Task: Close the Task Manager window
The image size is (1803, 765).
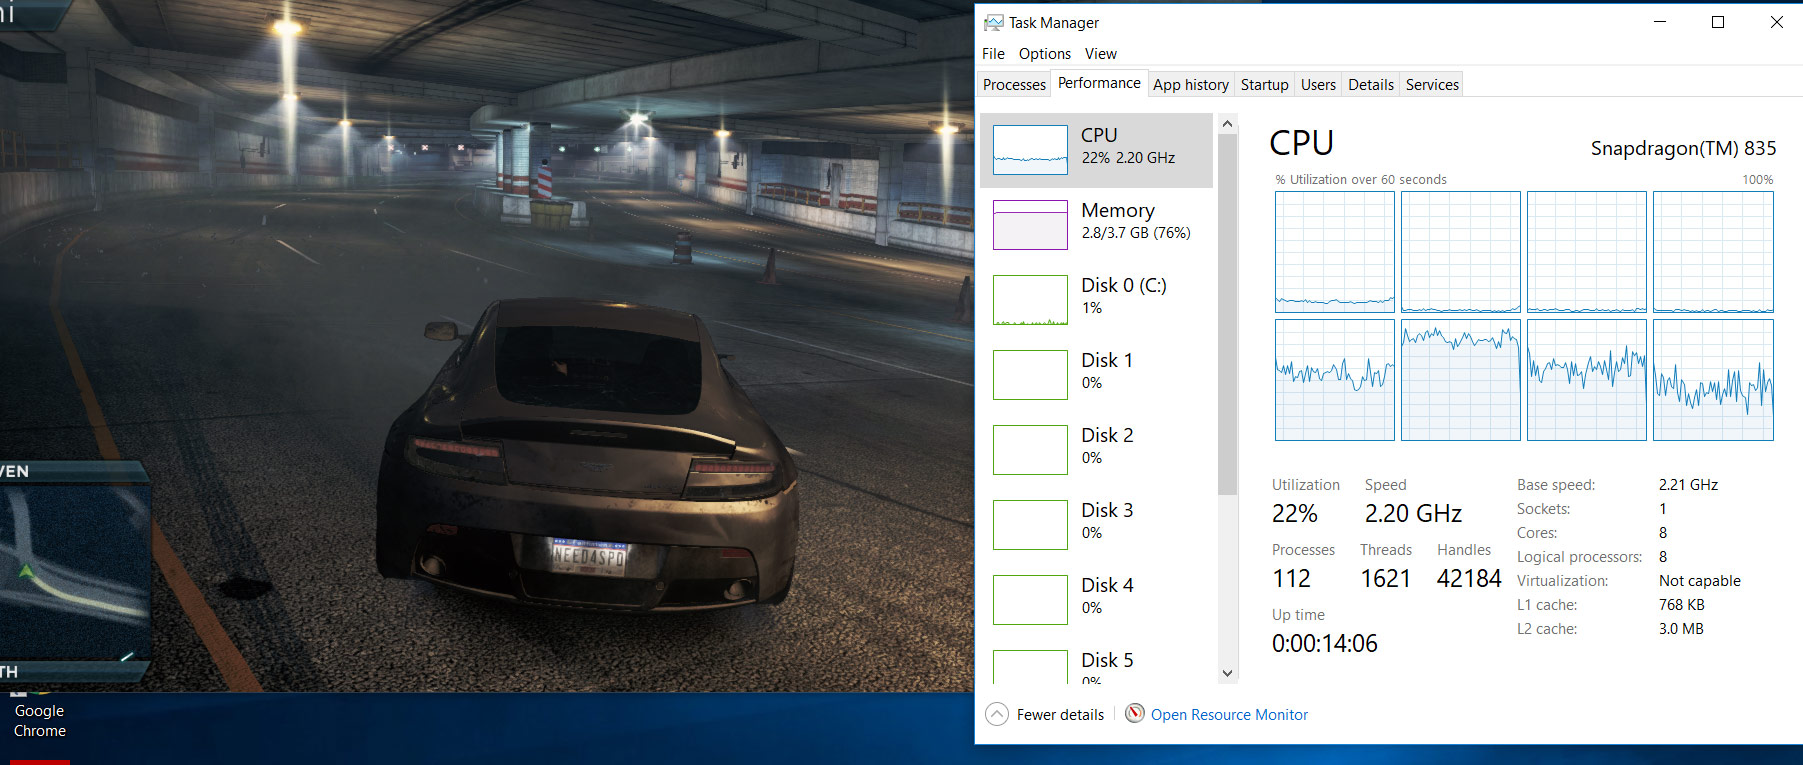Action: tap(1776, 22)
